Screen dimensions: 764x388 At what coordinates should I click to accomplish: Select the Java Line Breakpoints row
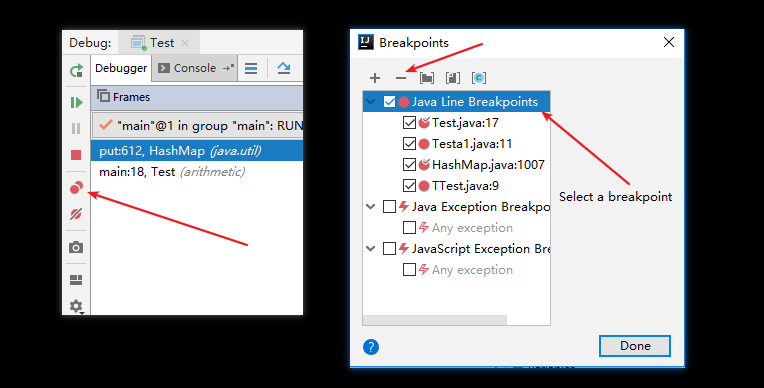(457, 102)
